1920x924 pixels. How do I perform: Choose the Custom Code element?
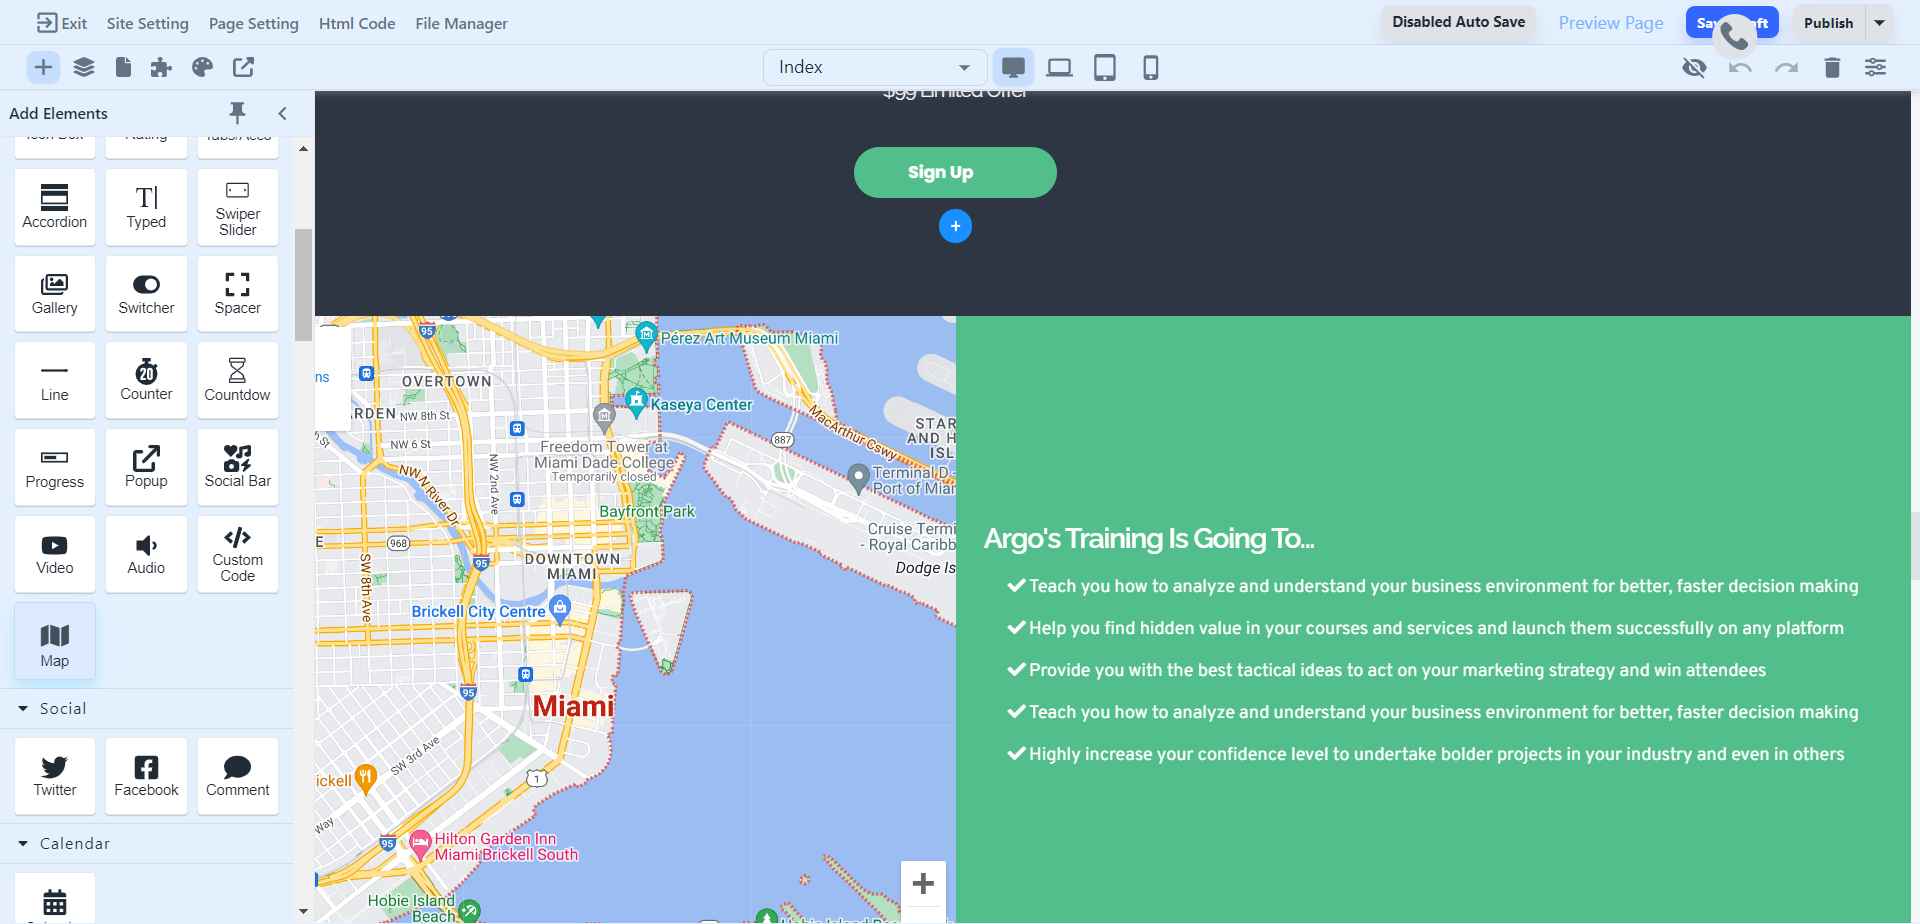pos(237,554)
